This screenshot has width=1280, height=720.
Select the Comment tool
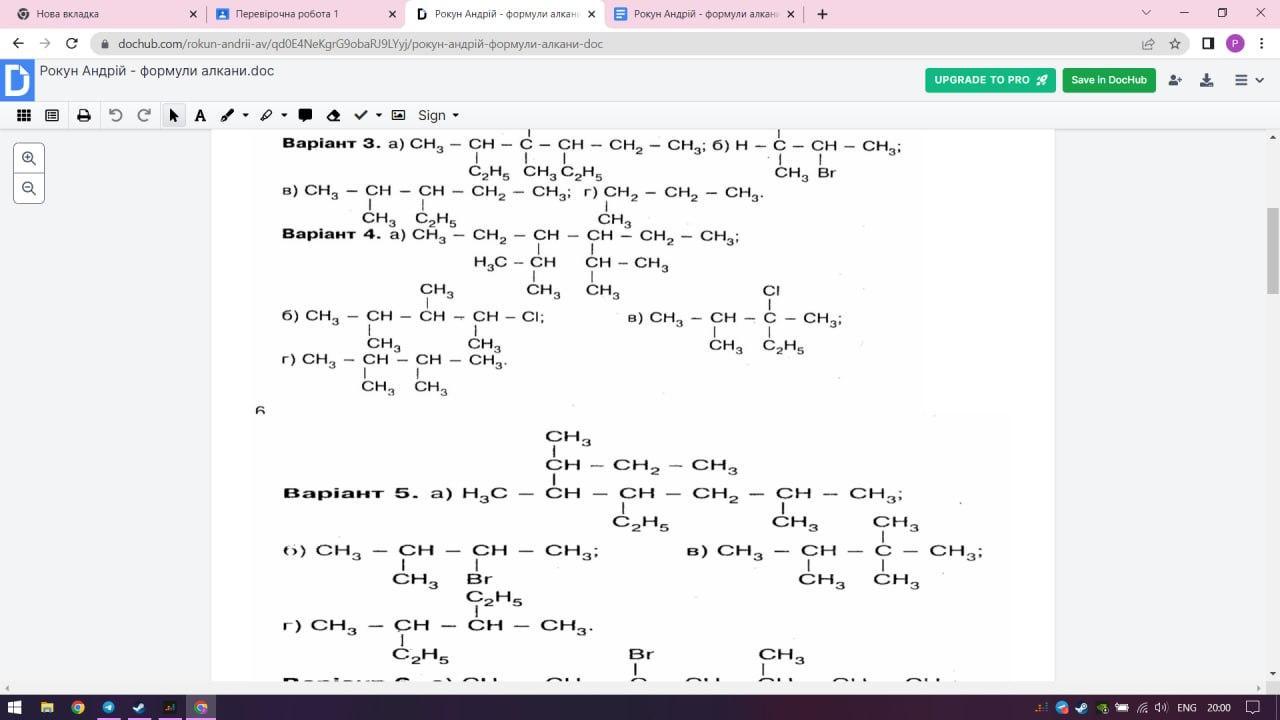tap(305, 115)
